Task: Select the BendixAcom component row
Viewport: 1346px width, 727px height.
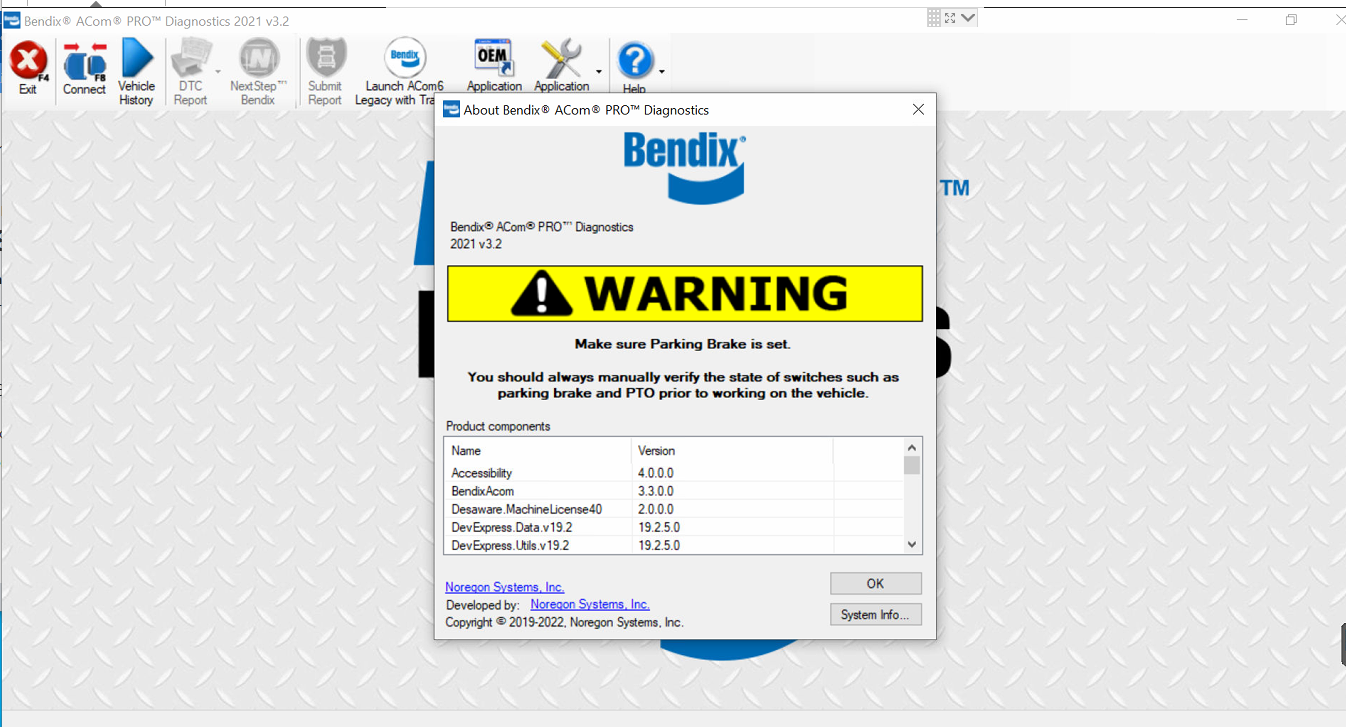Action: (674, 491)
